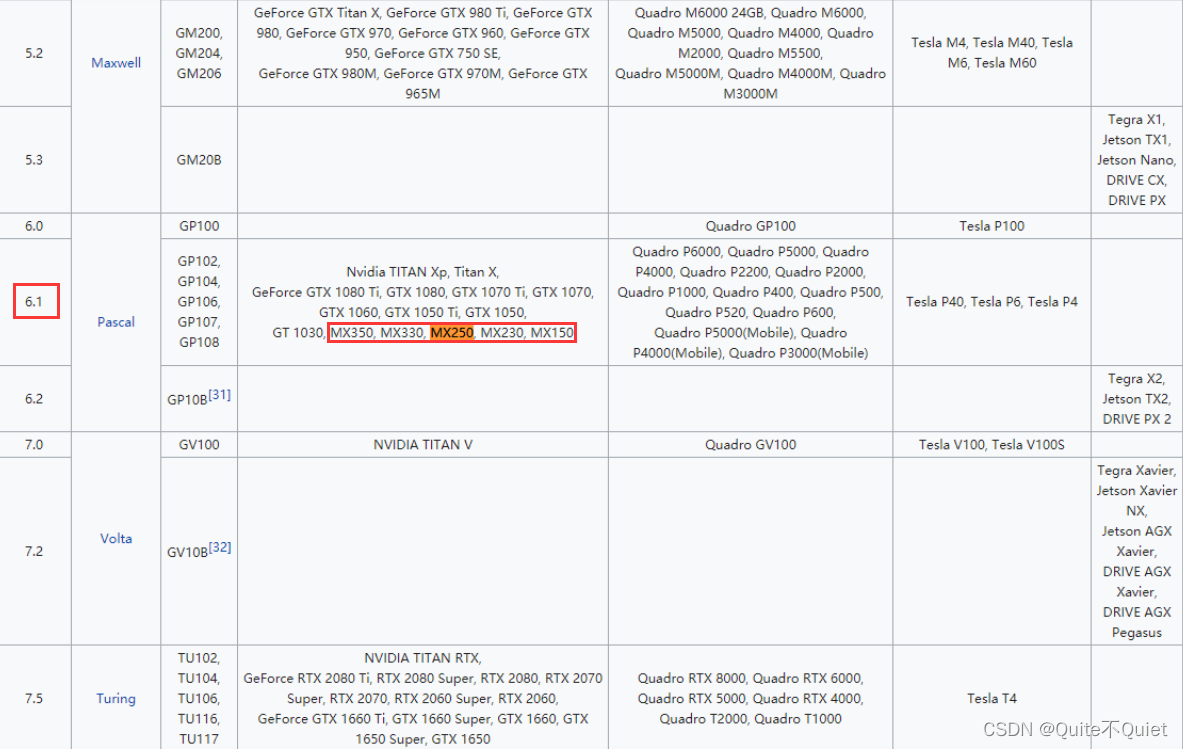Image resolution: width=1183 pixels, height=749 pixels.
Task: Open the Pascal architecture link
Action: tap(115, 322)
